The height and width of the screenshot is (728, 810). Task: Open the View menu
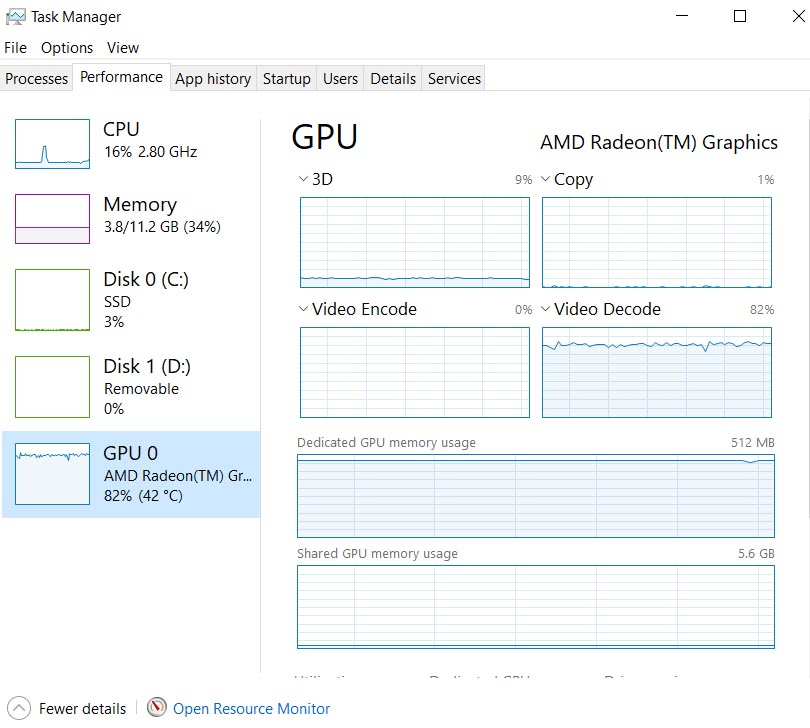[123, 48]
